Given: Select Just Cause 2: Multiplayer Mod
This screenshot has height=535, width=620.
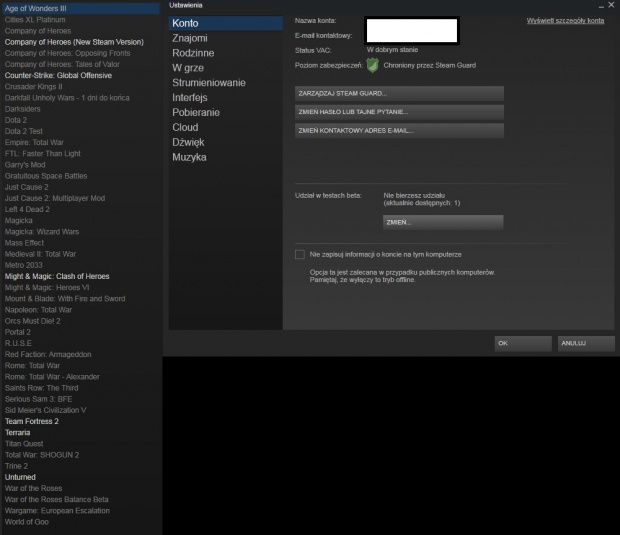Looking at the screenshot, I should (x=55, y=198).
